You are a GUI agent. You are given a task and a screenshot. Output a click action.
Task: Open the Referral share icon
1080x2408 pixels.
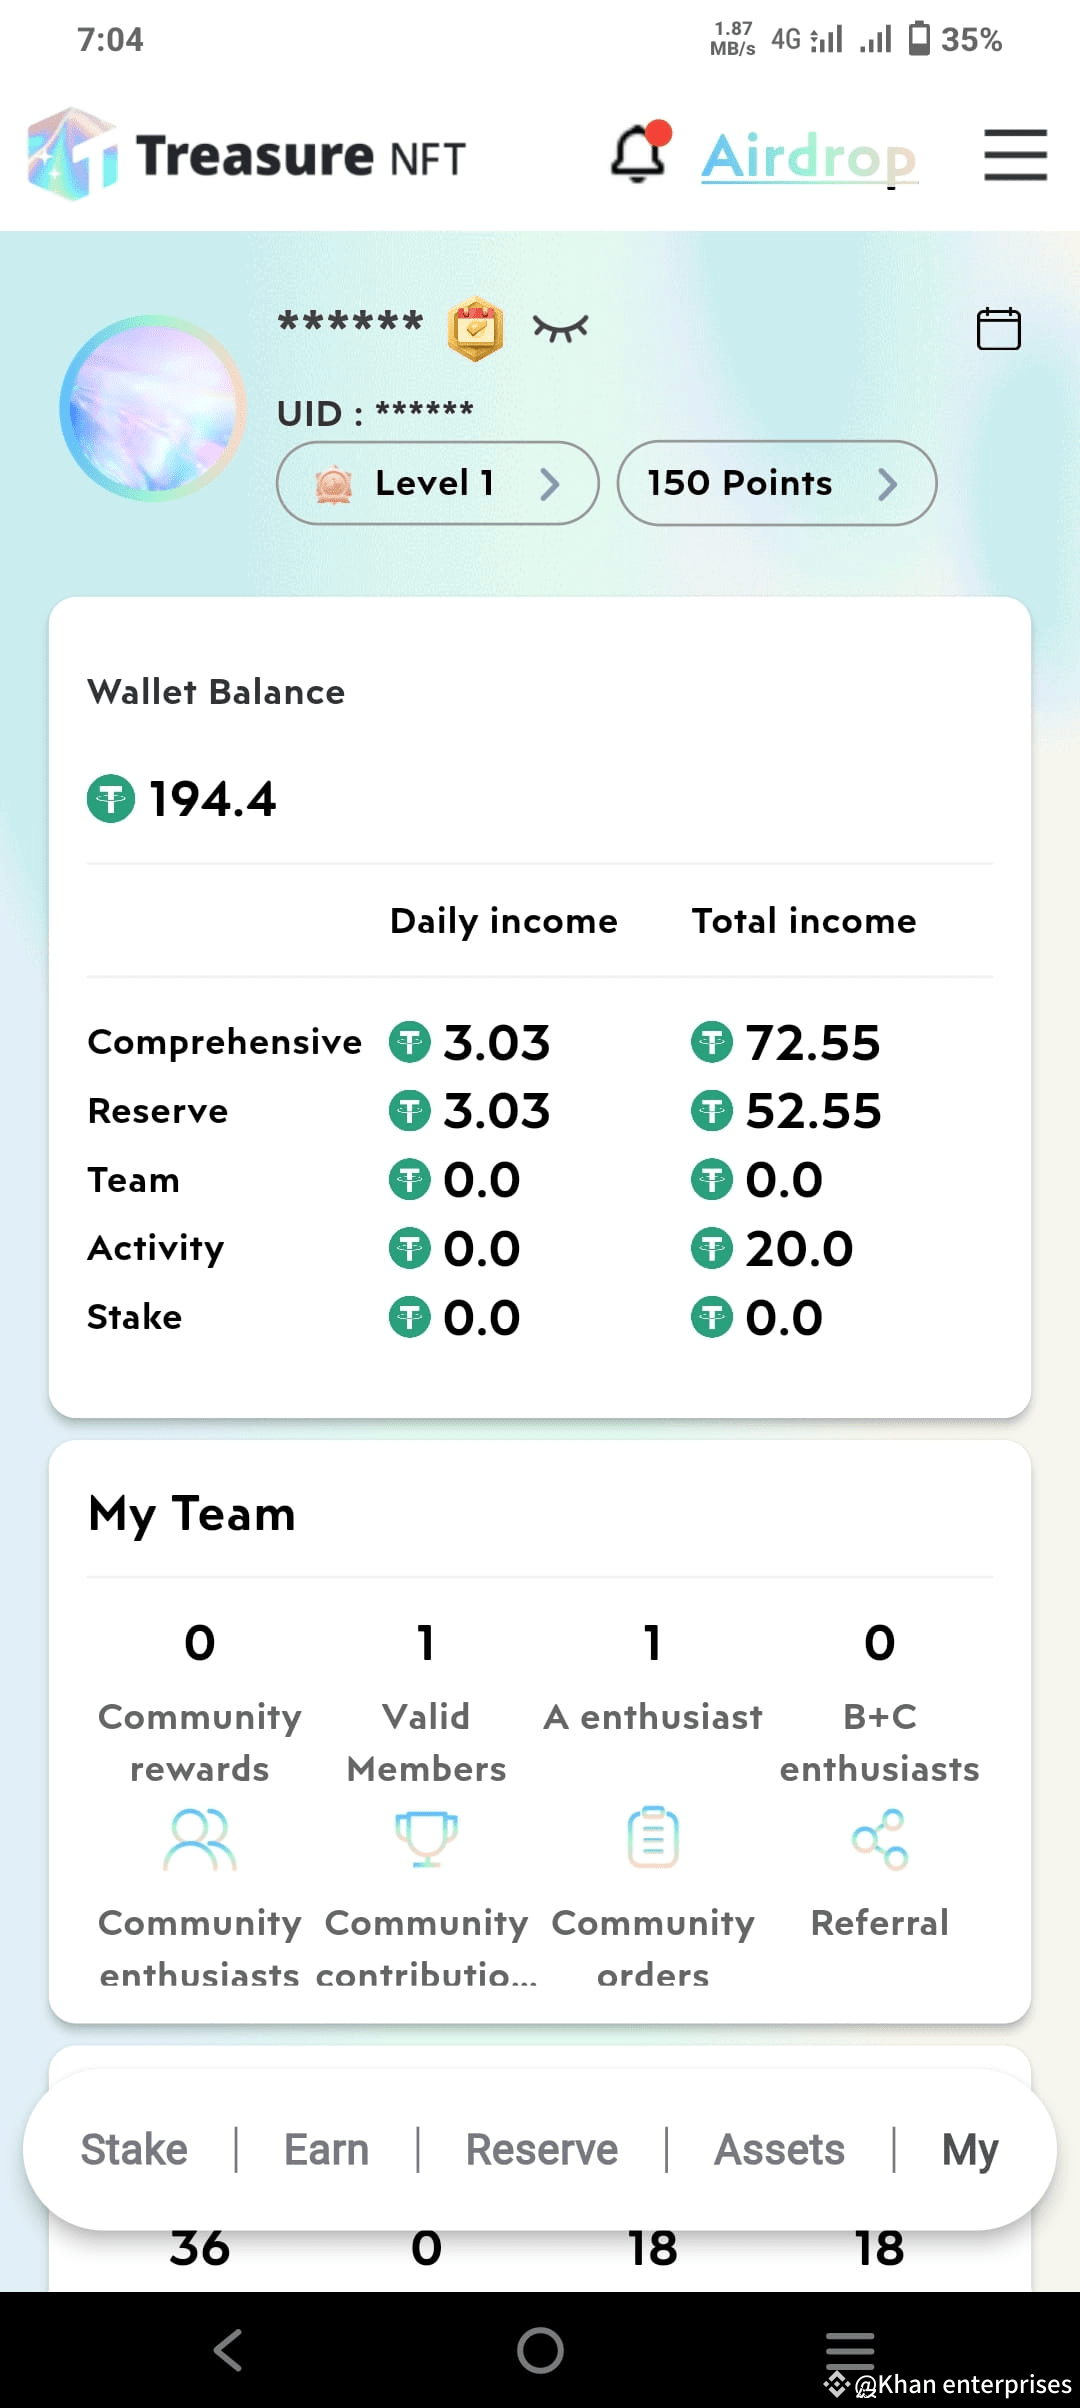tap(880, 1839)
